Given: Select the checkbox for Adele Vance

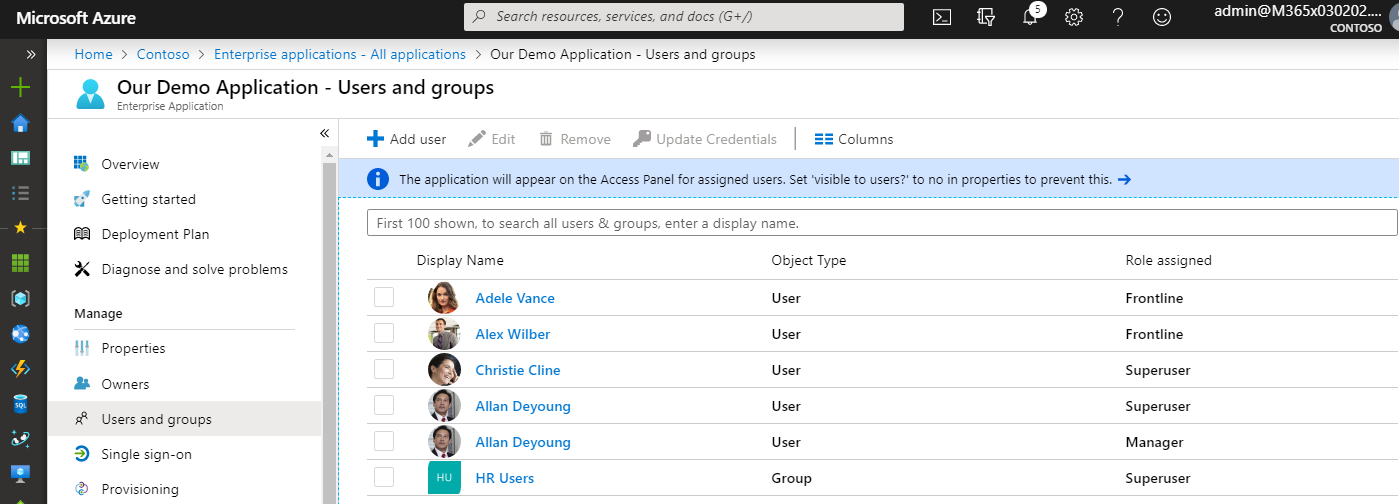Looking at the screenshot, I should 384,298.
